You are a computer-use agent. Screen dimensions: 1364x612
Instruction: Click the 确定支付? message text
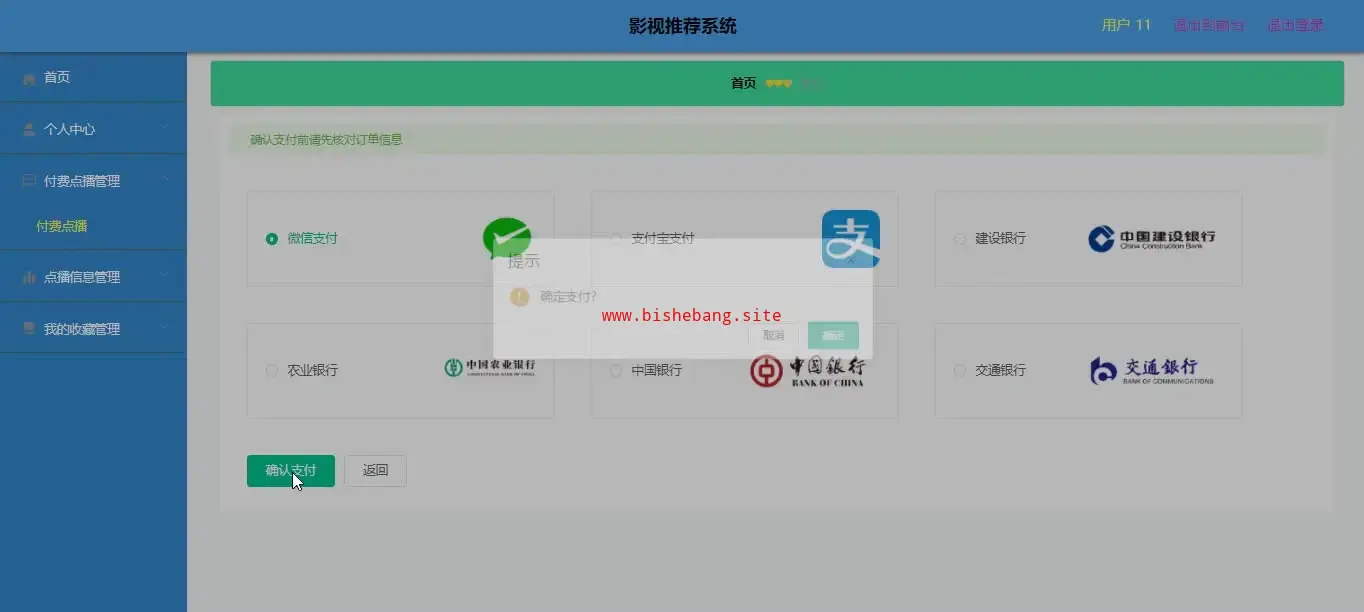568,296
